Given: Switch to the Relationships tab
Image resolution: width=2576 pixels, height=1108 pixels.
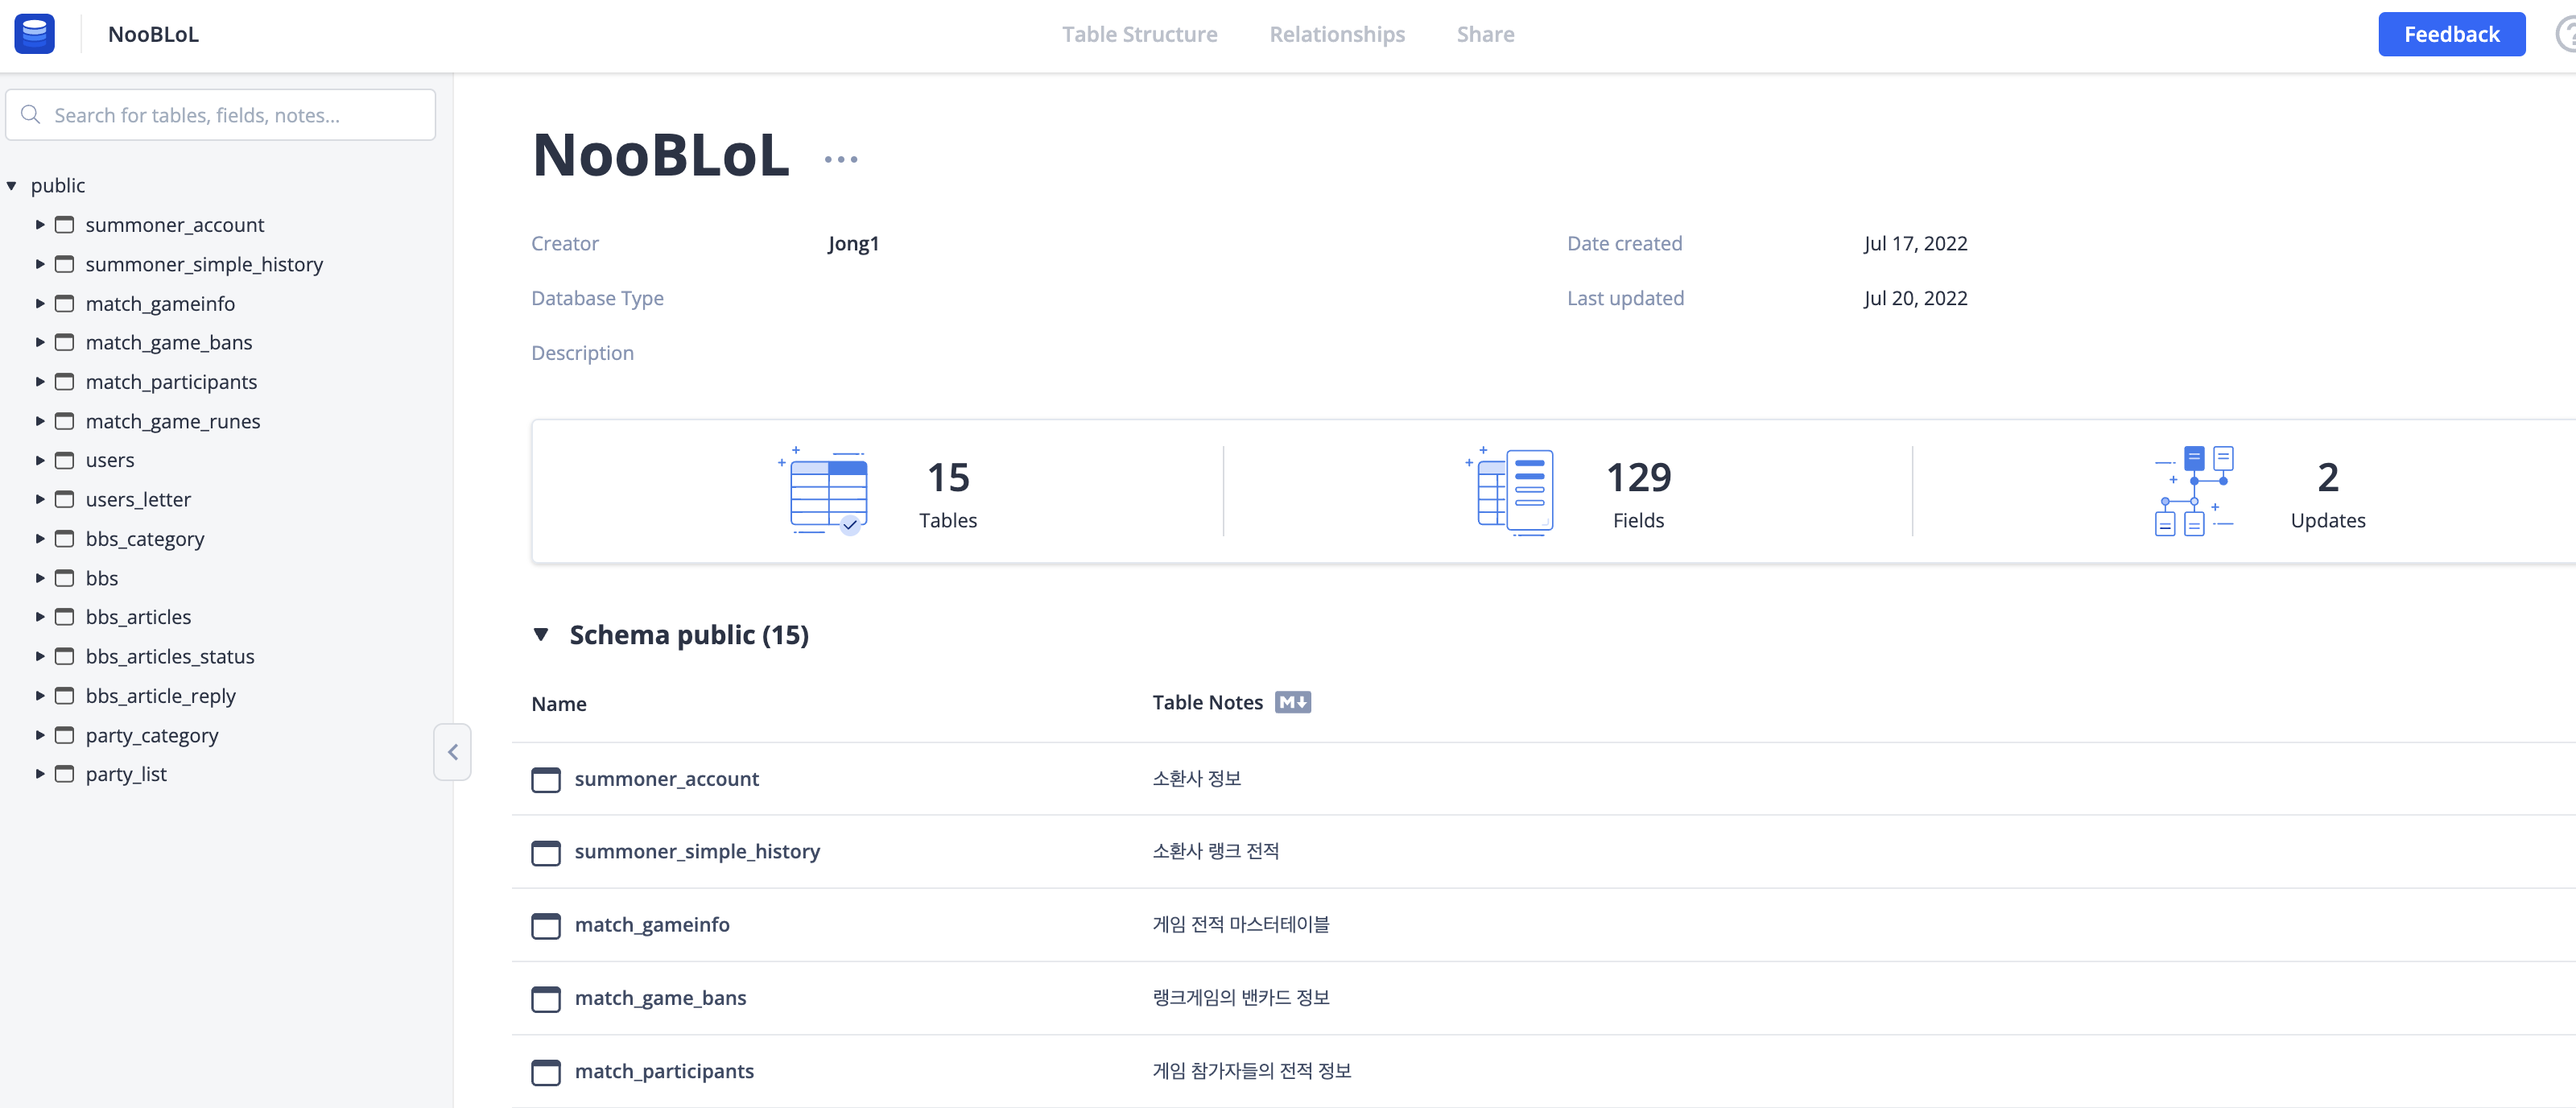Looking at the screenshot, I should coord(1336,34).
